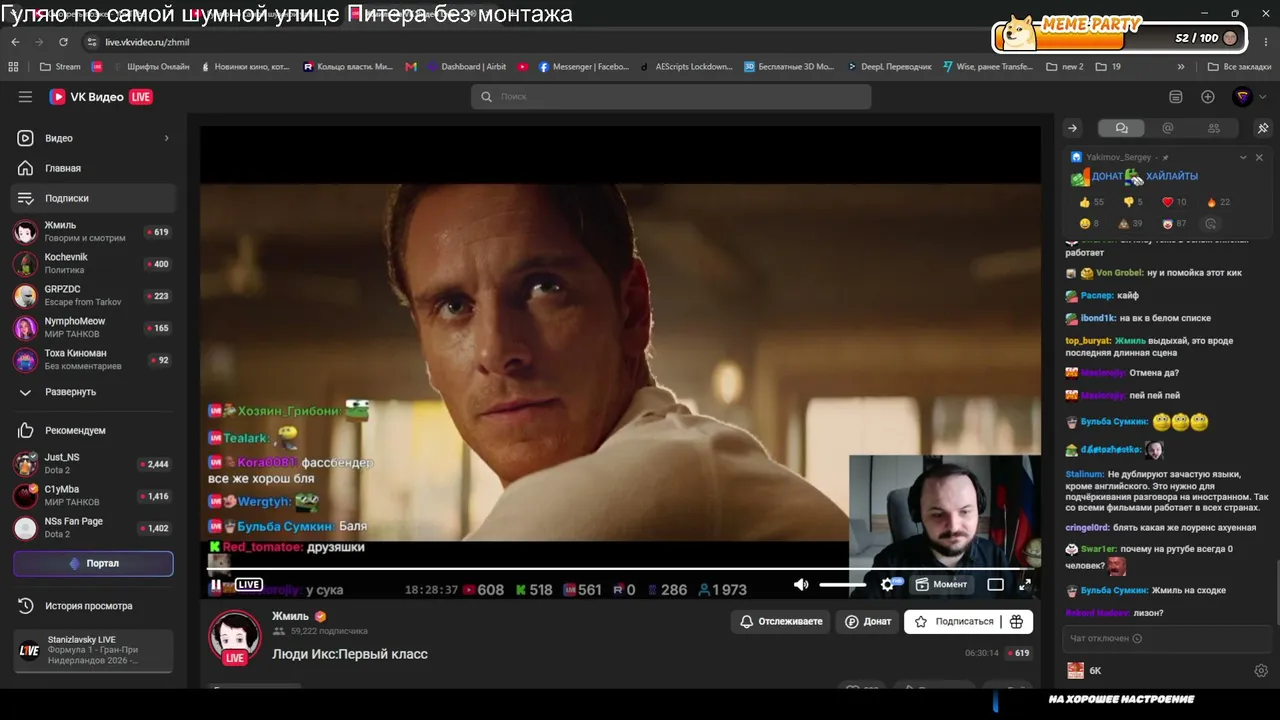The image size is (1280, 720).
Task: Expand subscriptions list with Развернуть
Action: 94,392
